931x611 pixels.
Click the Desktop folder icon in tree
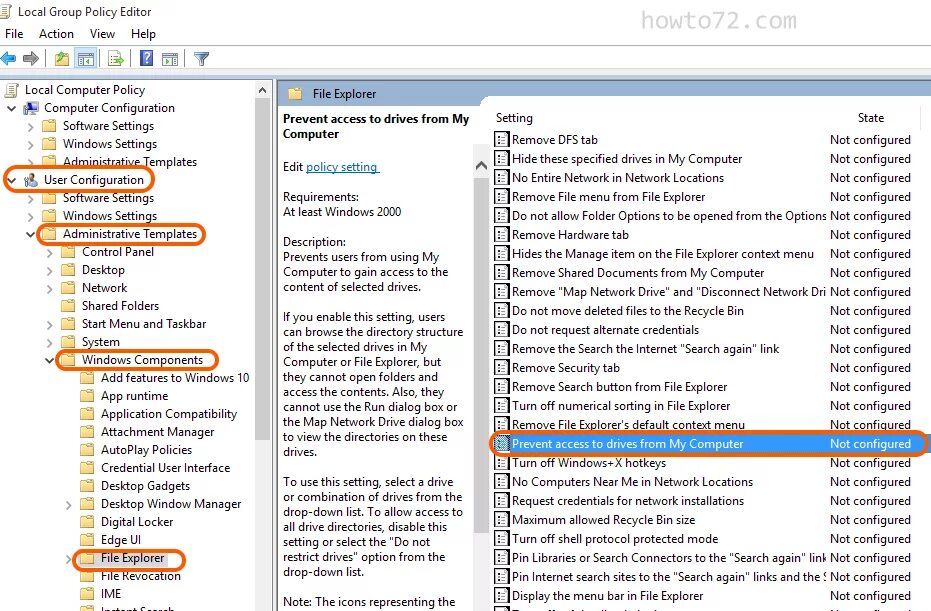[69, 270]
